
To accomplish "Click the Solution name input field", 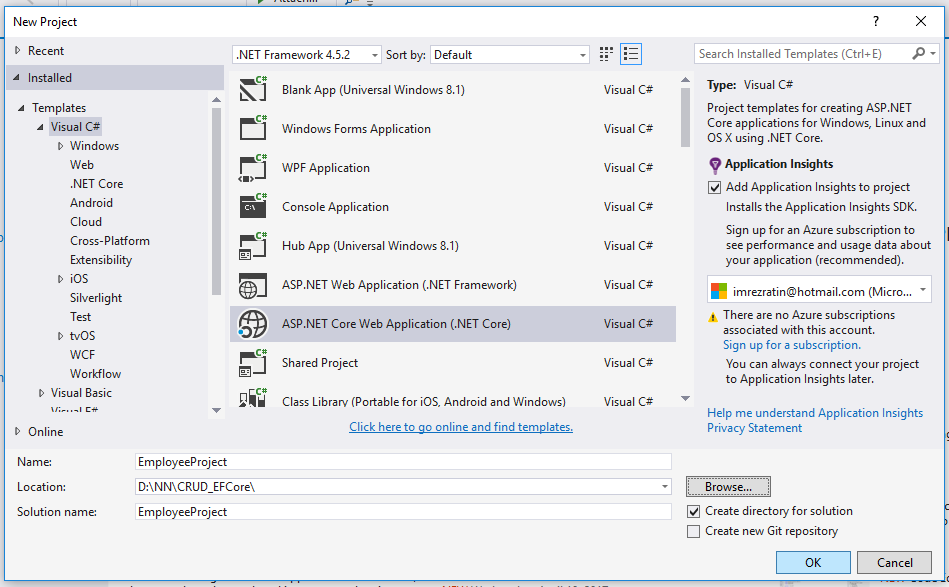I will coord(403,512).
